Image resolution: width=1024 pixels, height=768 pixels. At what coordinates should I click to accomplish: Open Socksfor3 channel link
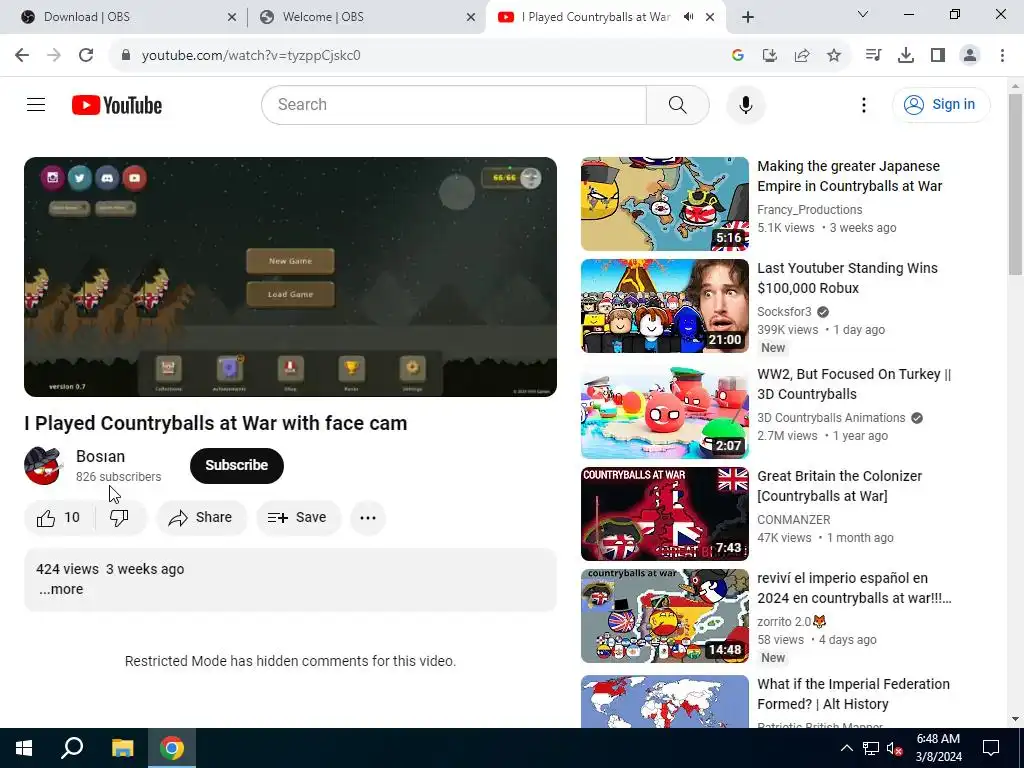click(x=784, y=312)
